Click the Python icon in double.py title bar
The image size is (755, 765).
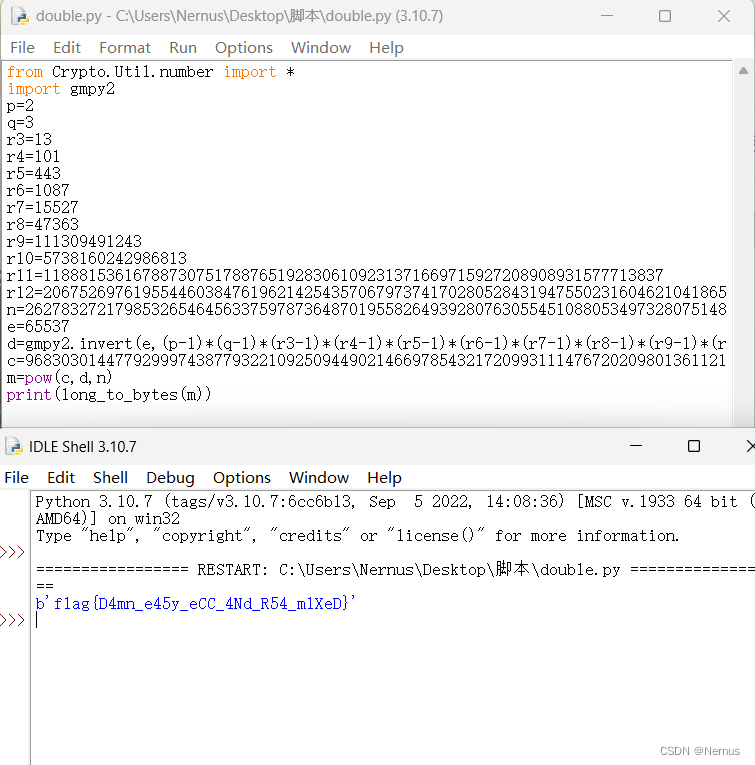tap(20, 16)
